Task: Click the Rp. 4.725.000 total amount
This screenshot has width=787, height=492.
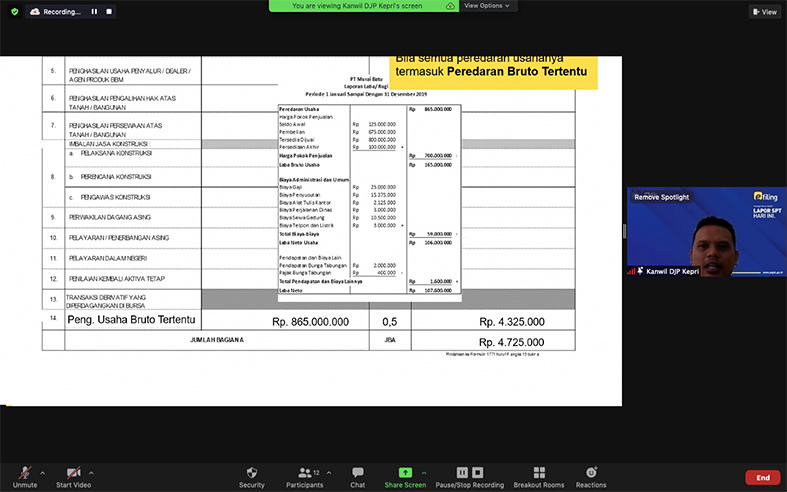Action: click(x=511, y=342)
